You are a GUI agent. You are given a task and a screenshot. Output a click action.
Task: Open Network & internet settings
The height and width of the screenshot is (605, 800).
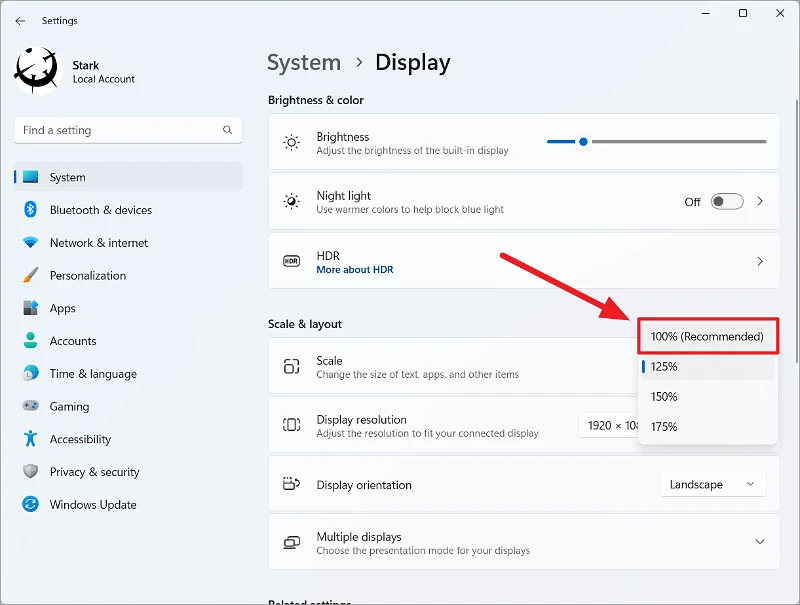click(128, 243)
